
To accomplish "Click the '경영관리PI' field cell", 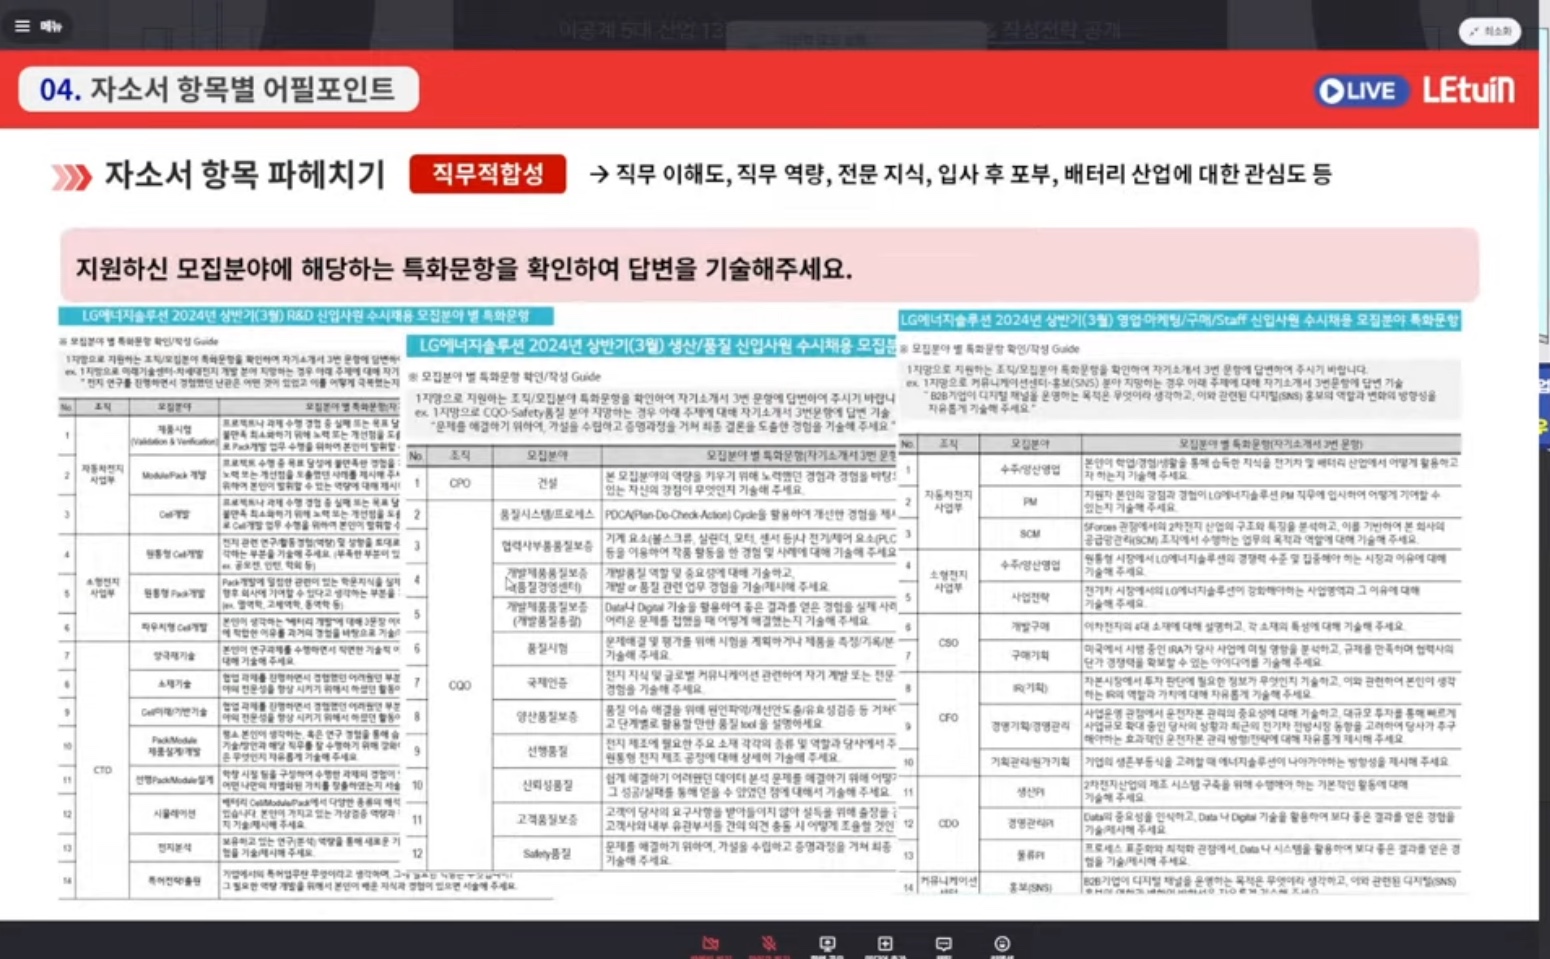I will pos(1030,823).
